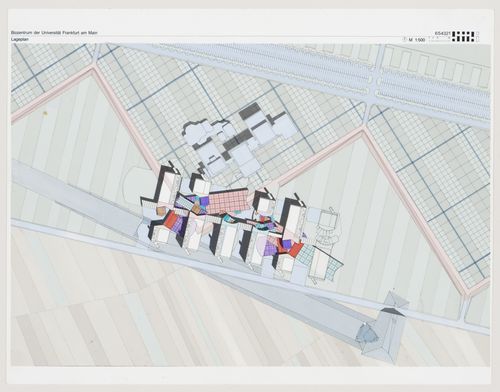Click the number "654321" in the header

tap(443, 33)
